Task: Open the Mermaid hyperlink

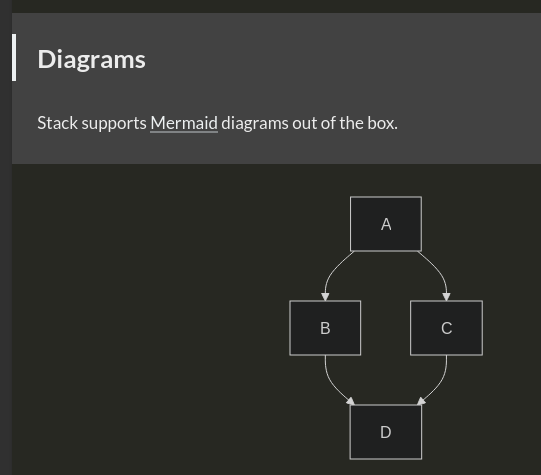Action: [184, 123]
